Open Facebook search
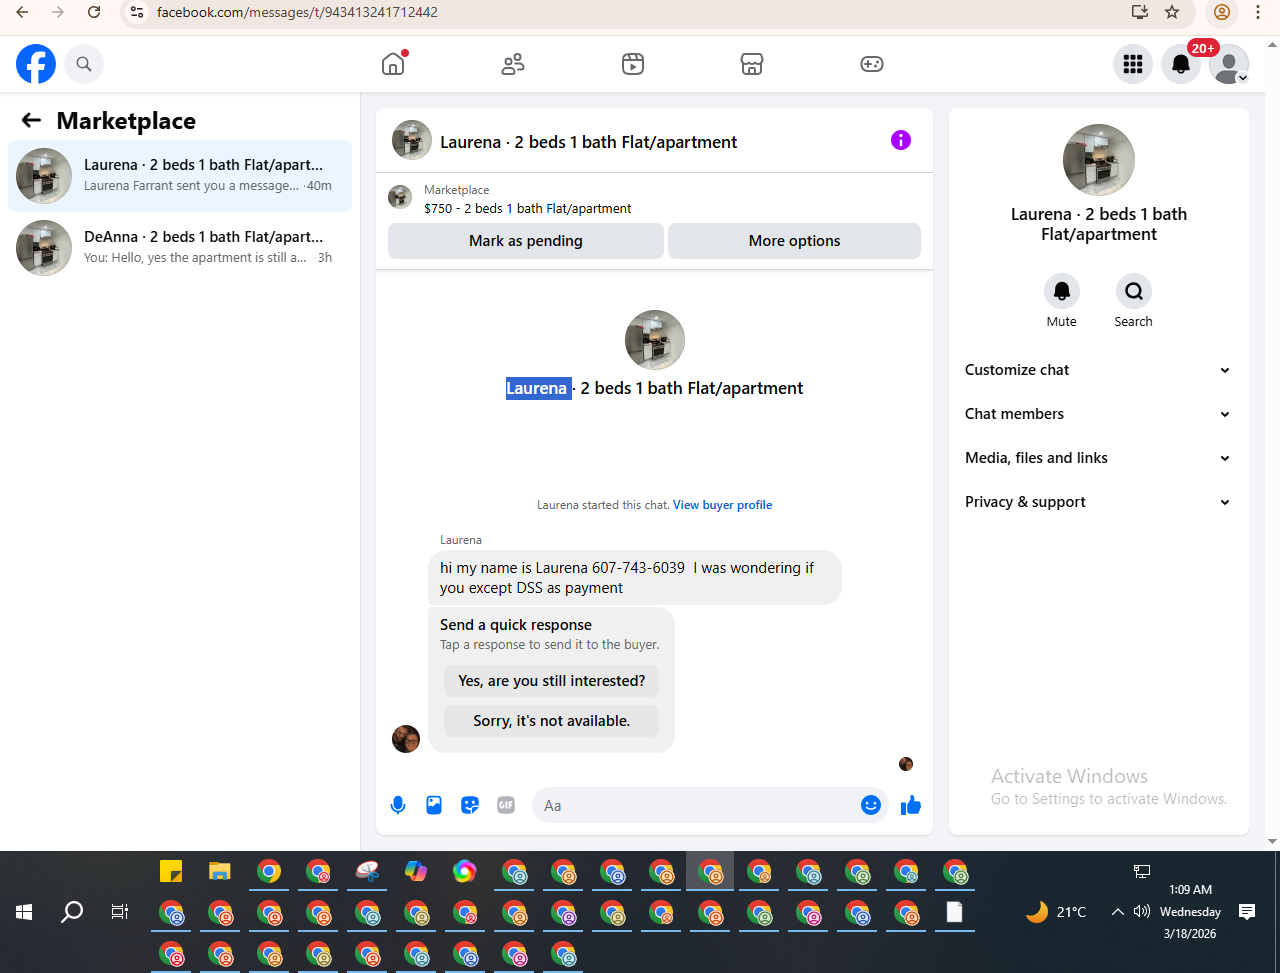The width and height of the screenshot is (1280, 973). (84, 64)
